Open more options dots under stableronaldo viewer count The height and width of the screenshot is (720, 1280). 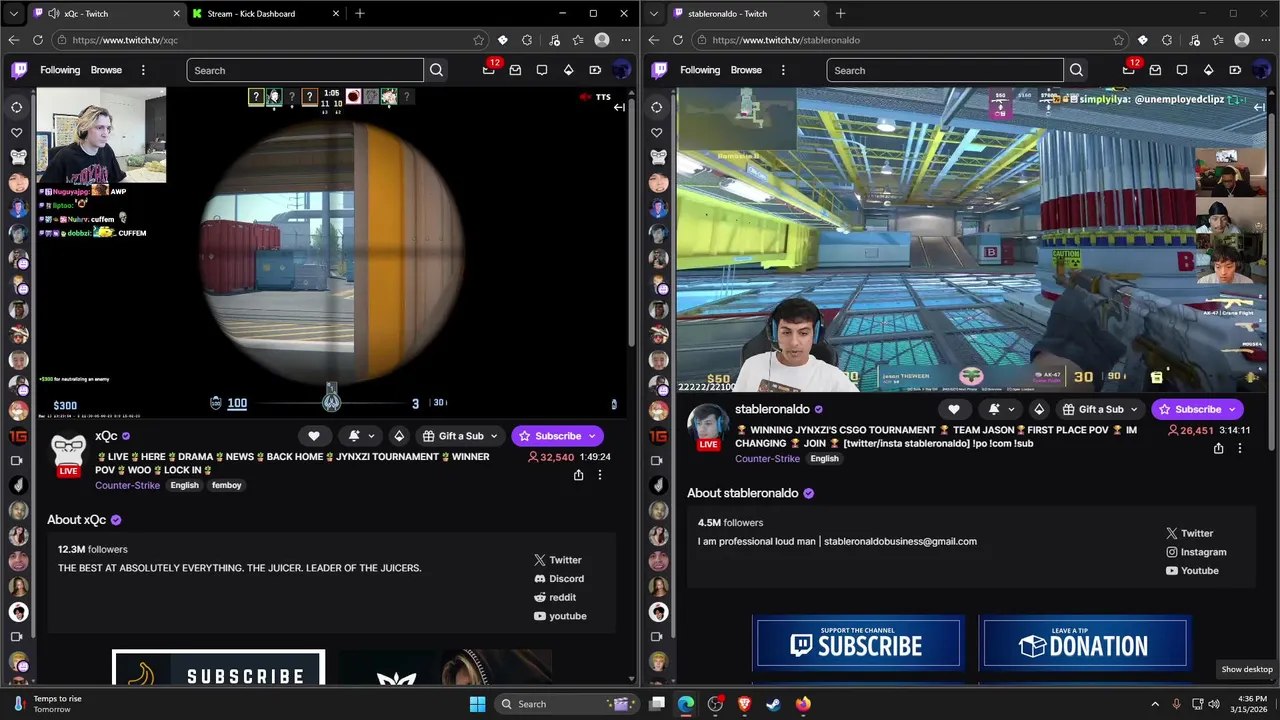coord(1240,449)
